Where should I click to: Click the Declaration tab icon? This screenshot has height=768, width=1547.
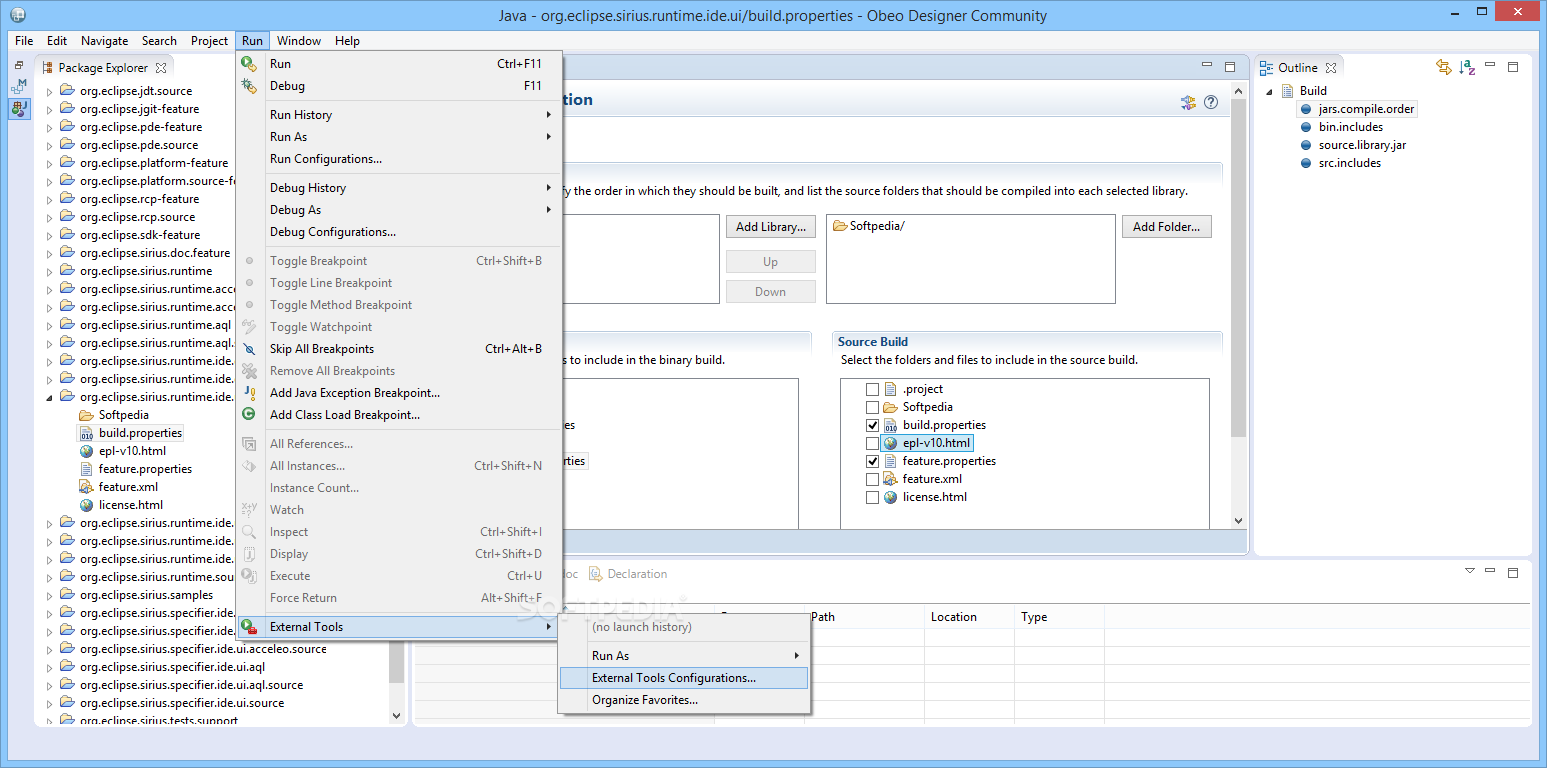595,574
